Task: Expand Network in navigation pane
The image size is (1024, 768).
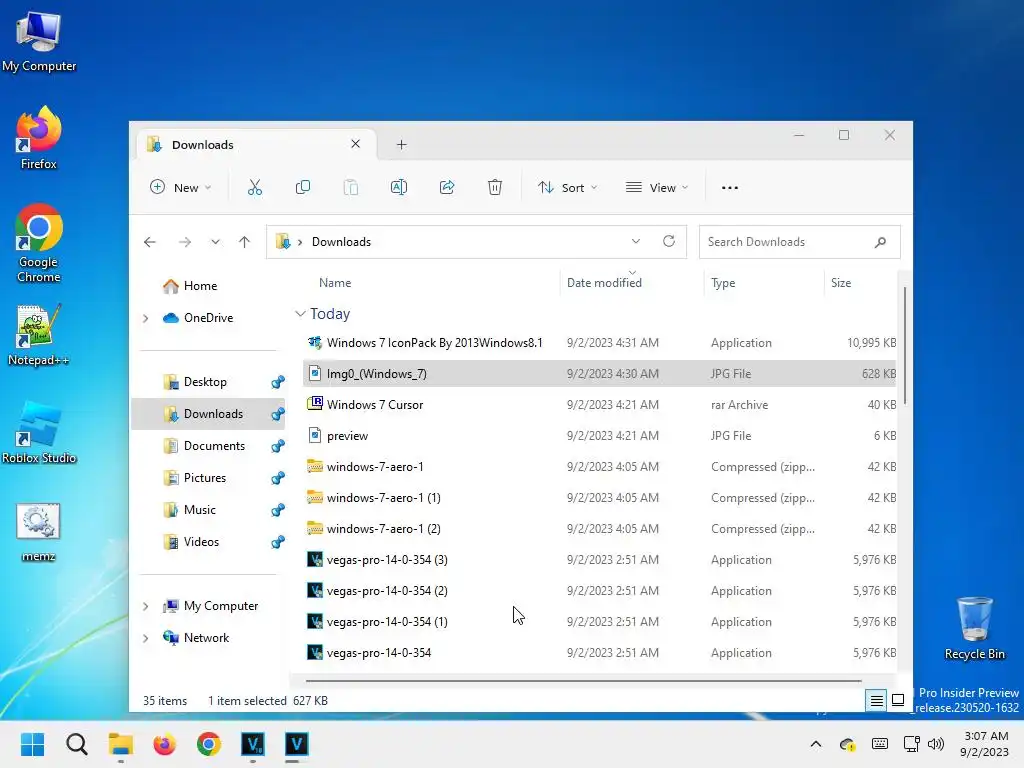Action: tap(145, 638)
